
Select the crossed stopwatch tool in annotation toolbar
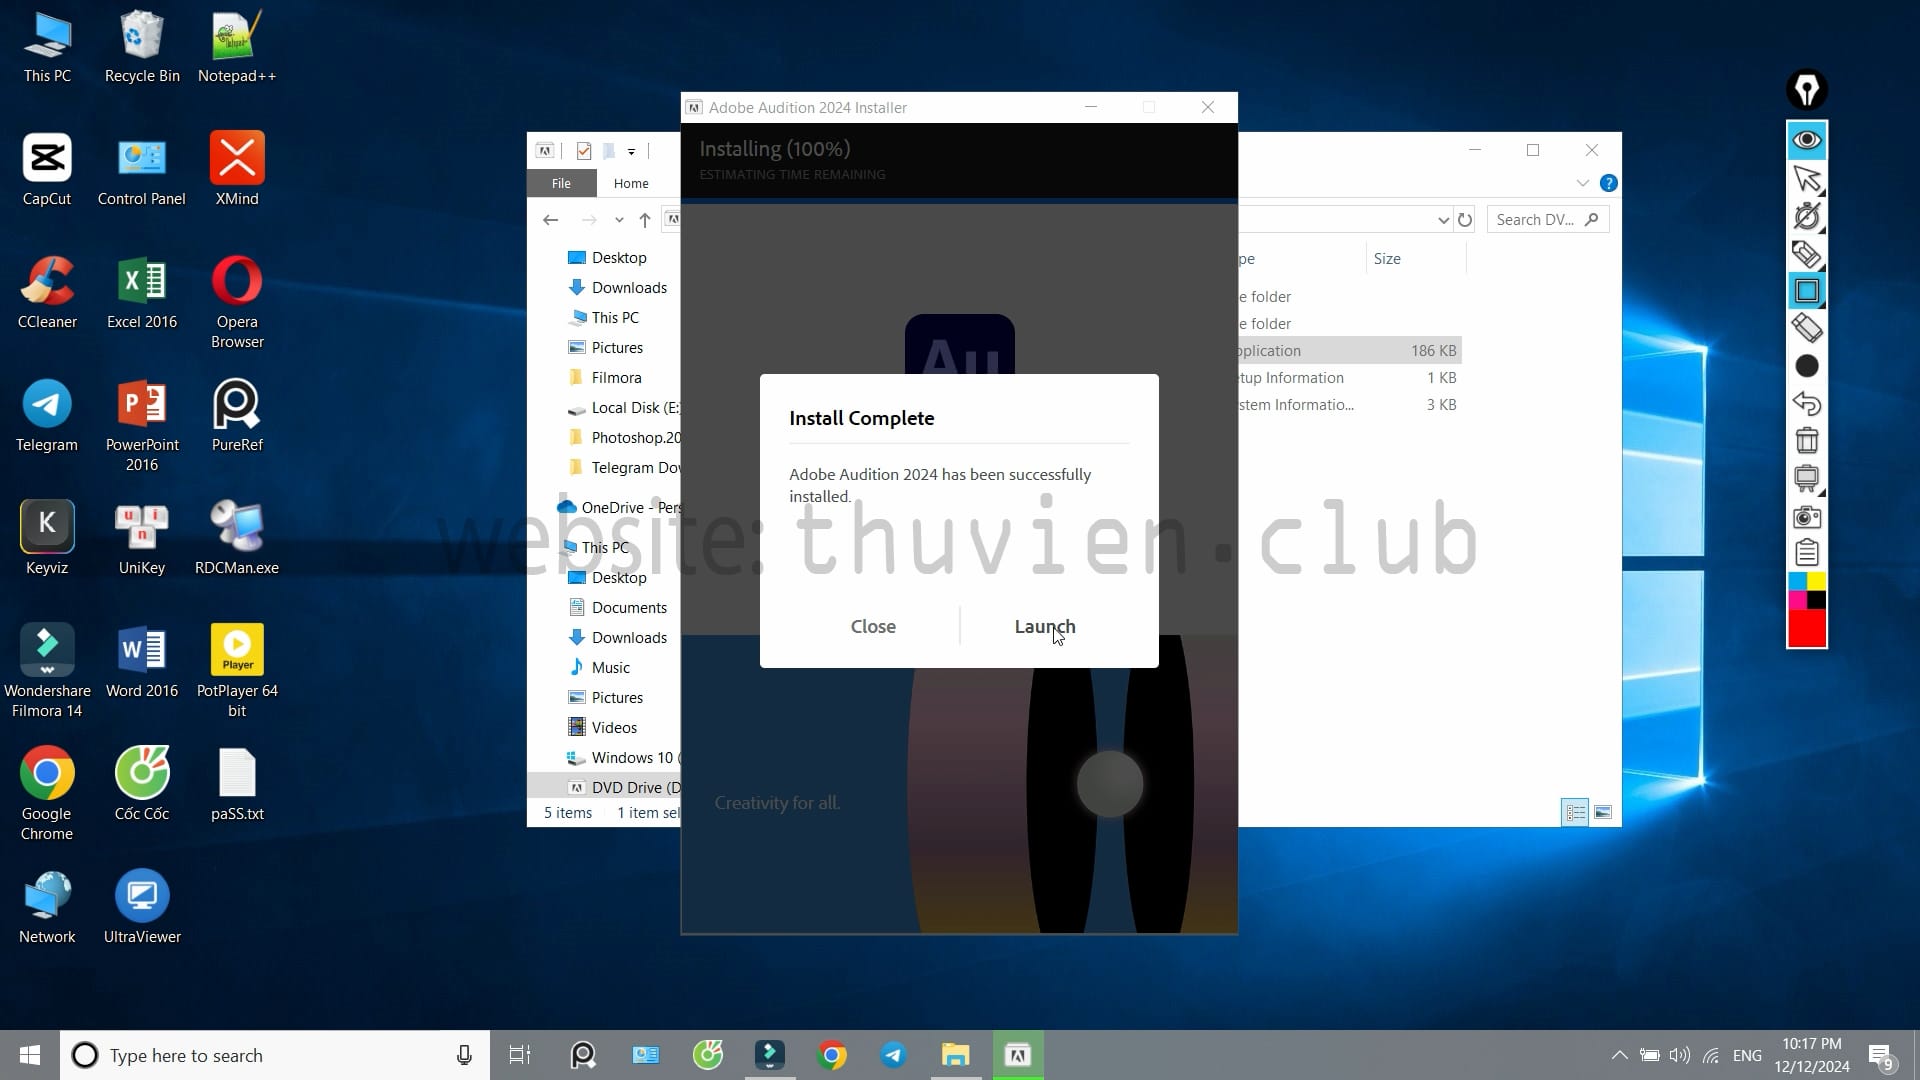pyautogui.click(x=1806, y=216)
